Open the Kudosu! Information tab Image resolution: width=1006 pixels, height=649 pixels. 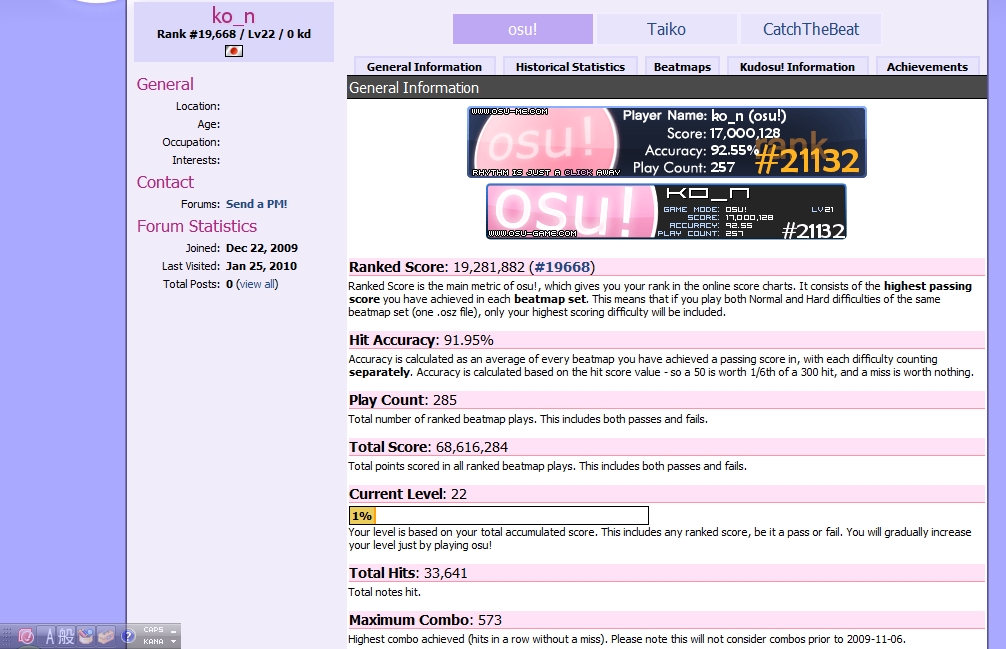797,66
